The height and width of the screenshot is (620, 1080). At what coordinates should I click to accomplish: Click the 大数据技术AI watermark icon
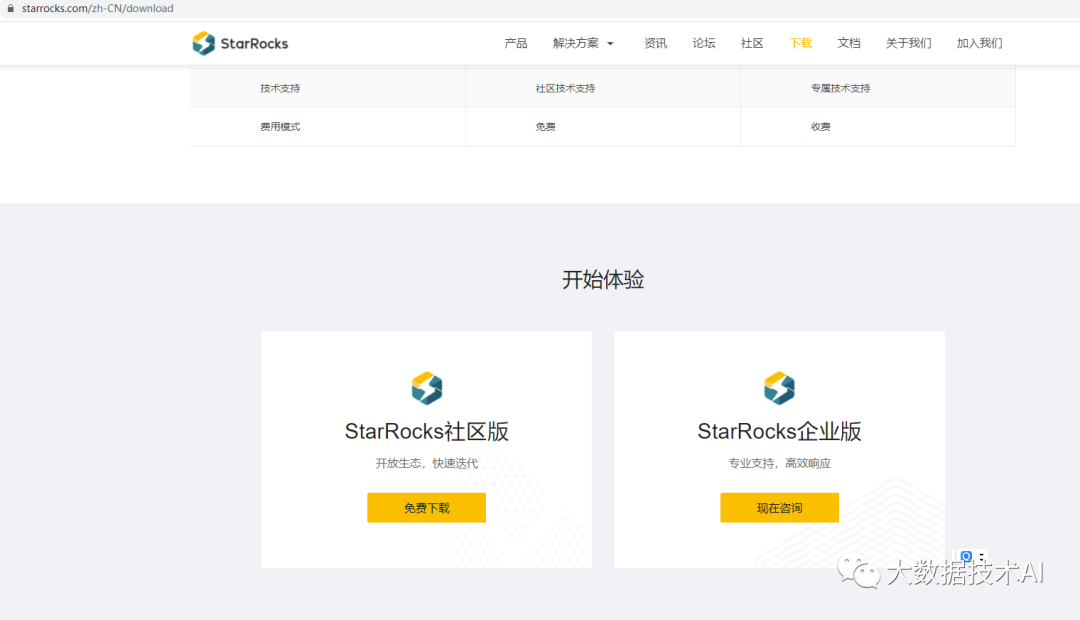click(x=857, y=570)
